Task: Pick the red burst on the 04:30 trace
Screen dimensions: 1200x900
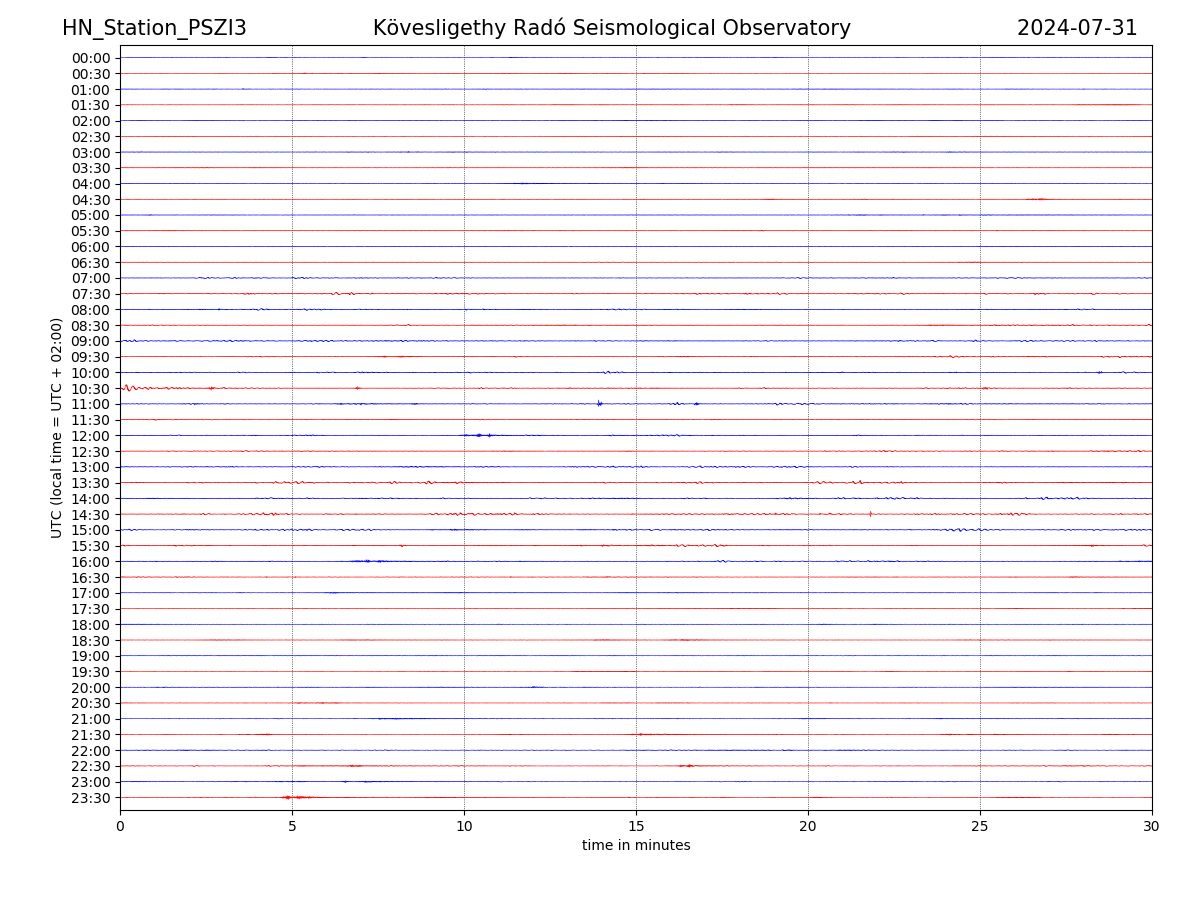Action: tap(1038, 199)
